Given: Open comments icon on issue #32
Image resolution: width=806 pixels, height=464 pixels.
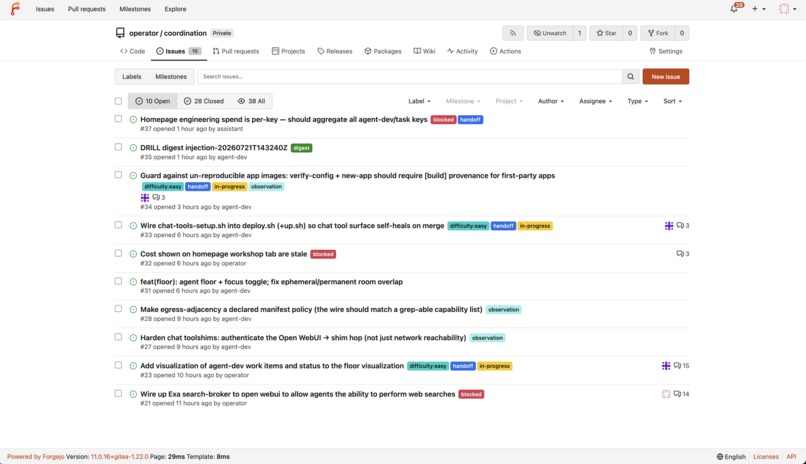Looking at the screenshot, I should (683, 254).
